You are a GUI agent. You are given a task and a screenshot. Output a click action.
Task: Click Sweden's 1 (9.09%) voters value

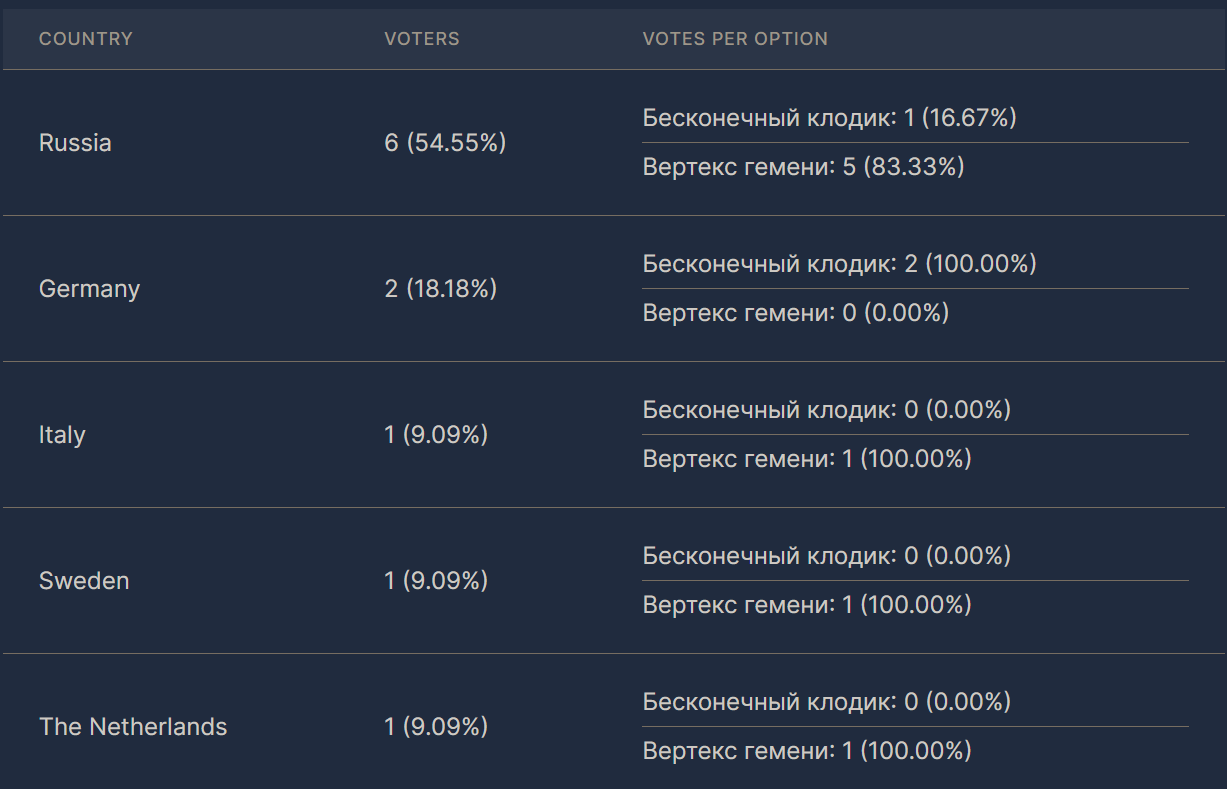pos(435,581)
